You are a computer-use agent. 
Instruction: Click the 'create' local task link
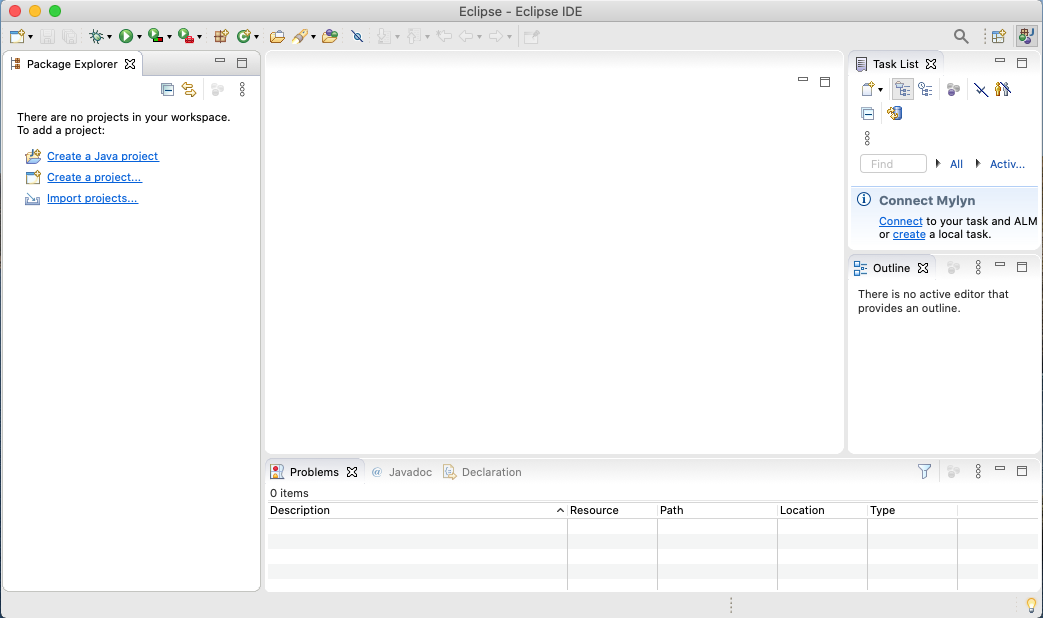point(909,235)
